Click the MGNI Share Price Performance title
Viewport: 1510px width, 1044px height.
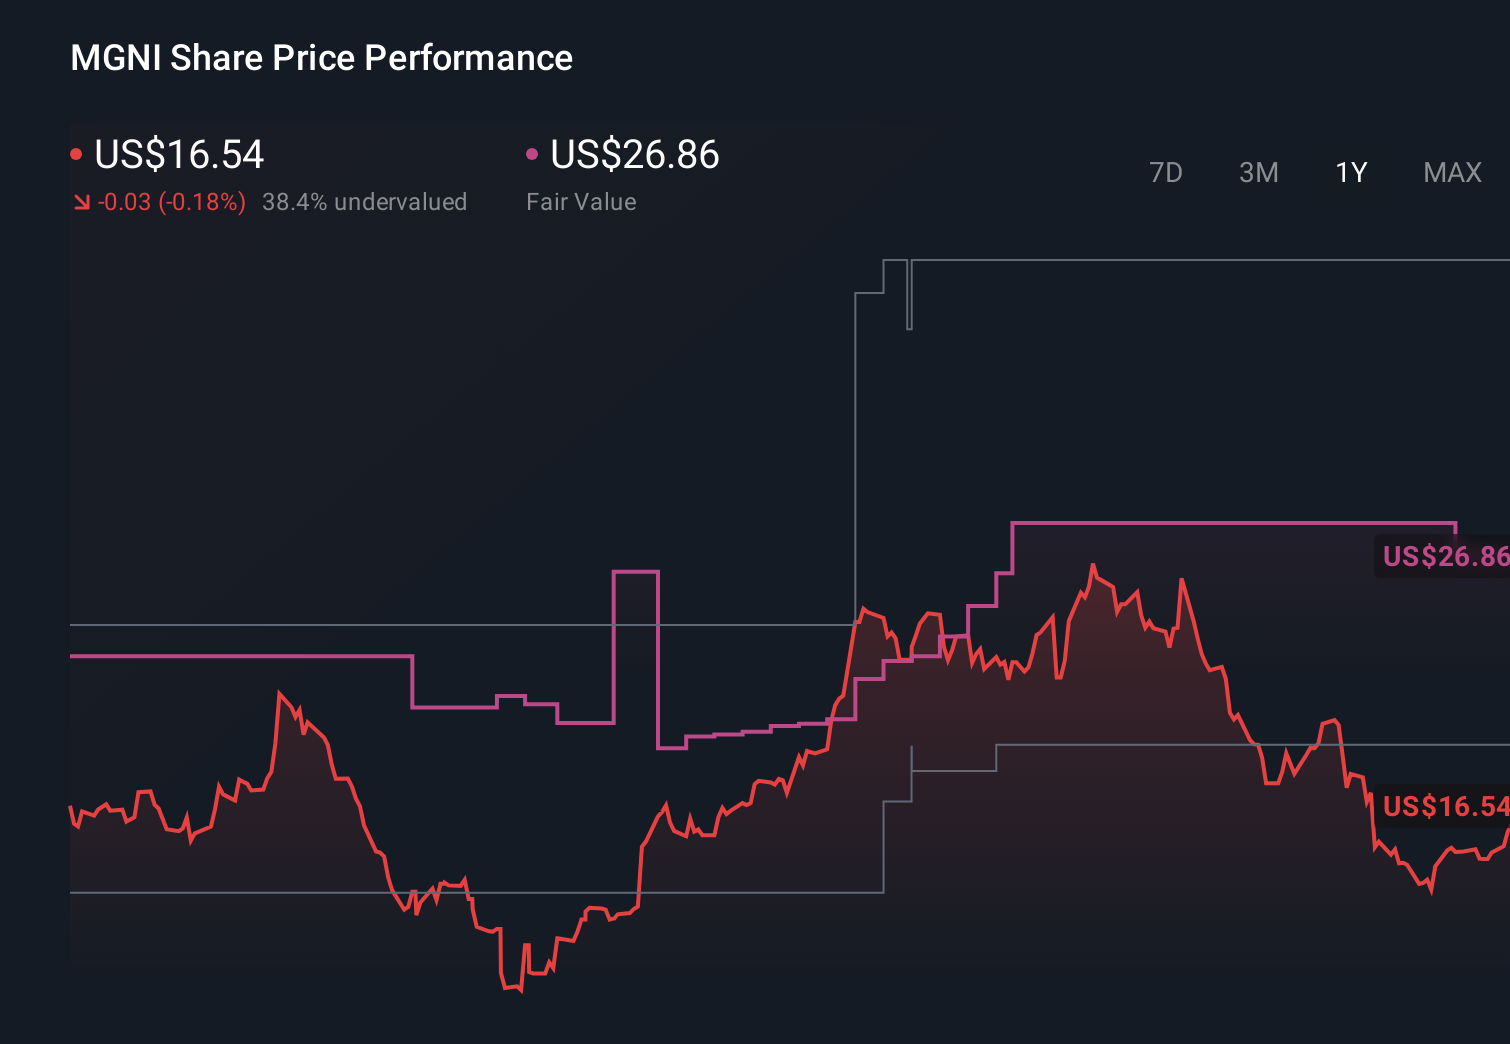pos(321,57)
